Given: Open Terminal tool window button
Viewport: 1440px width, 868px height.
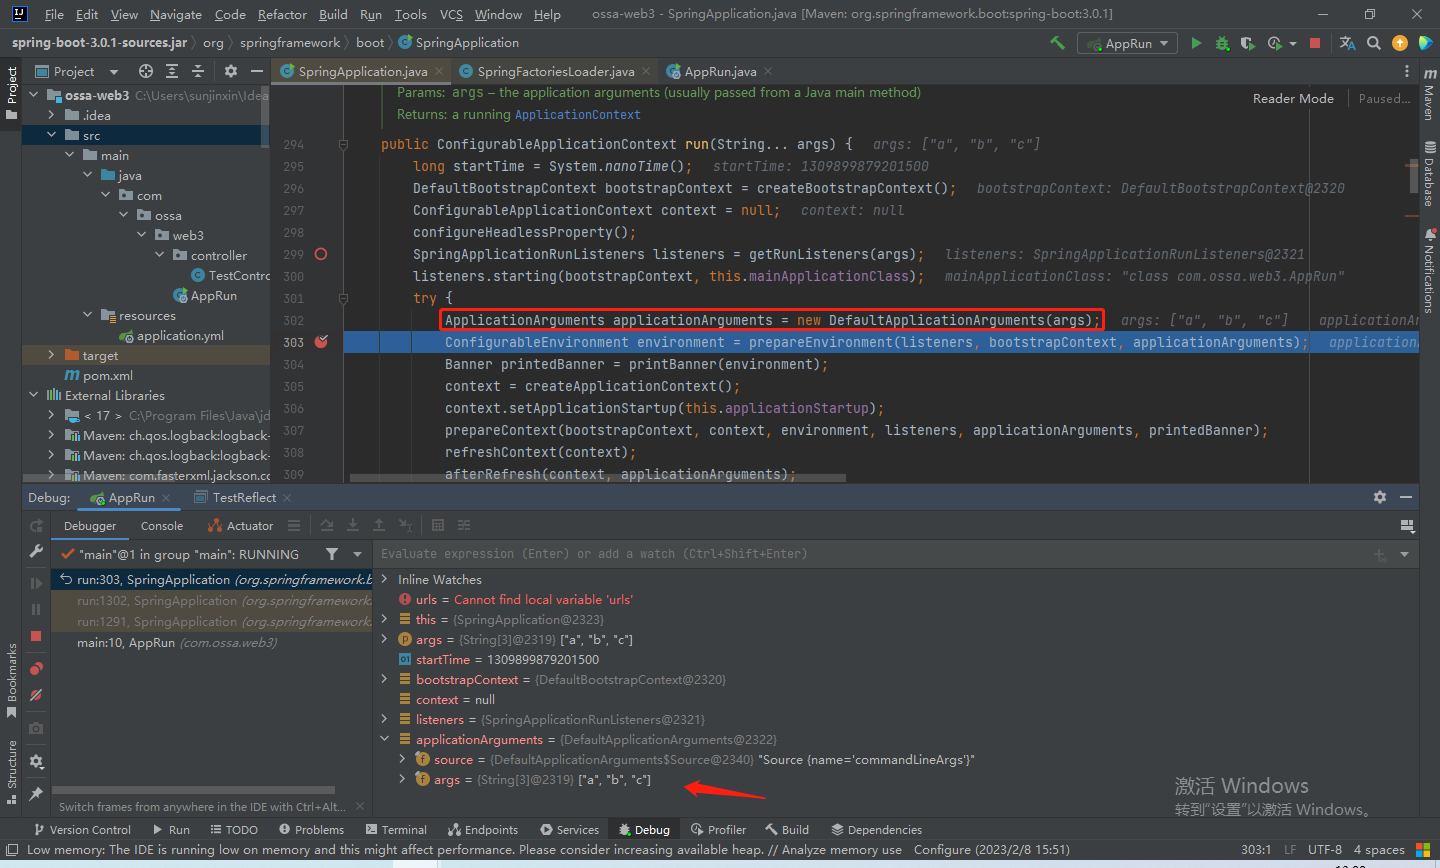Looking at the screenshot, I should click(396, 829).
